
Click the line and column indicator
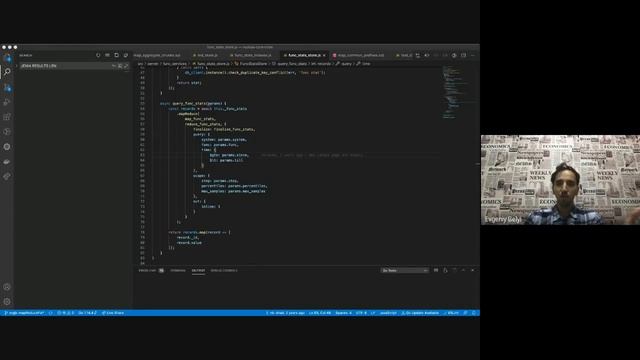[320, 313]
